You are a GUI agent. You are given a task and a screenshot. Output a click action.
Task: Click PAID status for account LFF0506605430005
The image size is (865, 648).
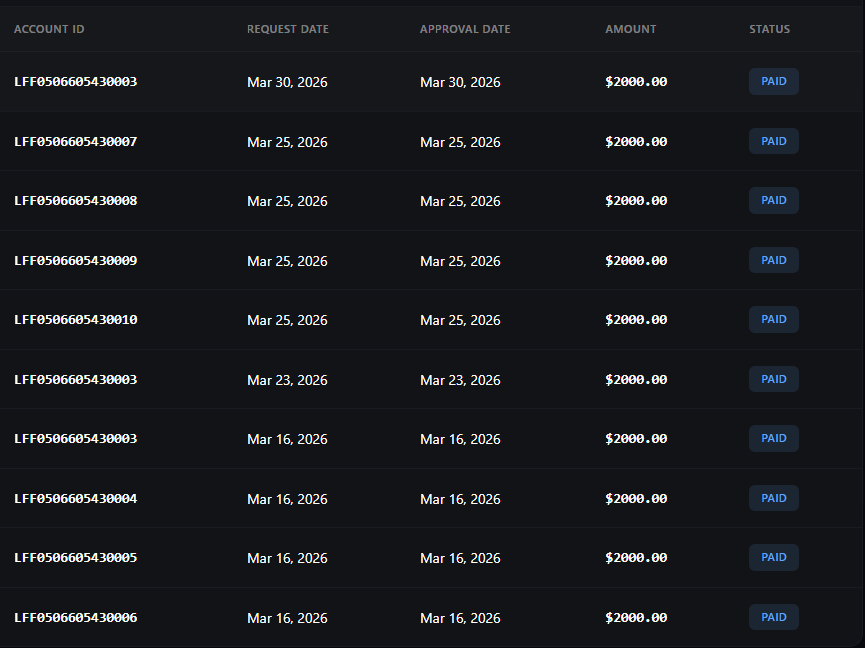773,558
